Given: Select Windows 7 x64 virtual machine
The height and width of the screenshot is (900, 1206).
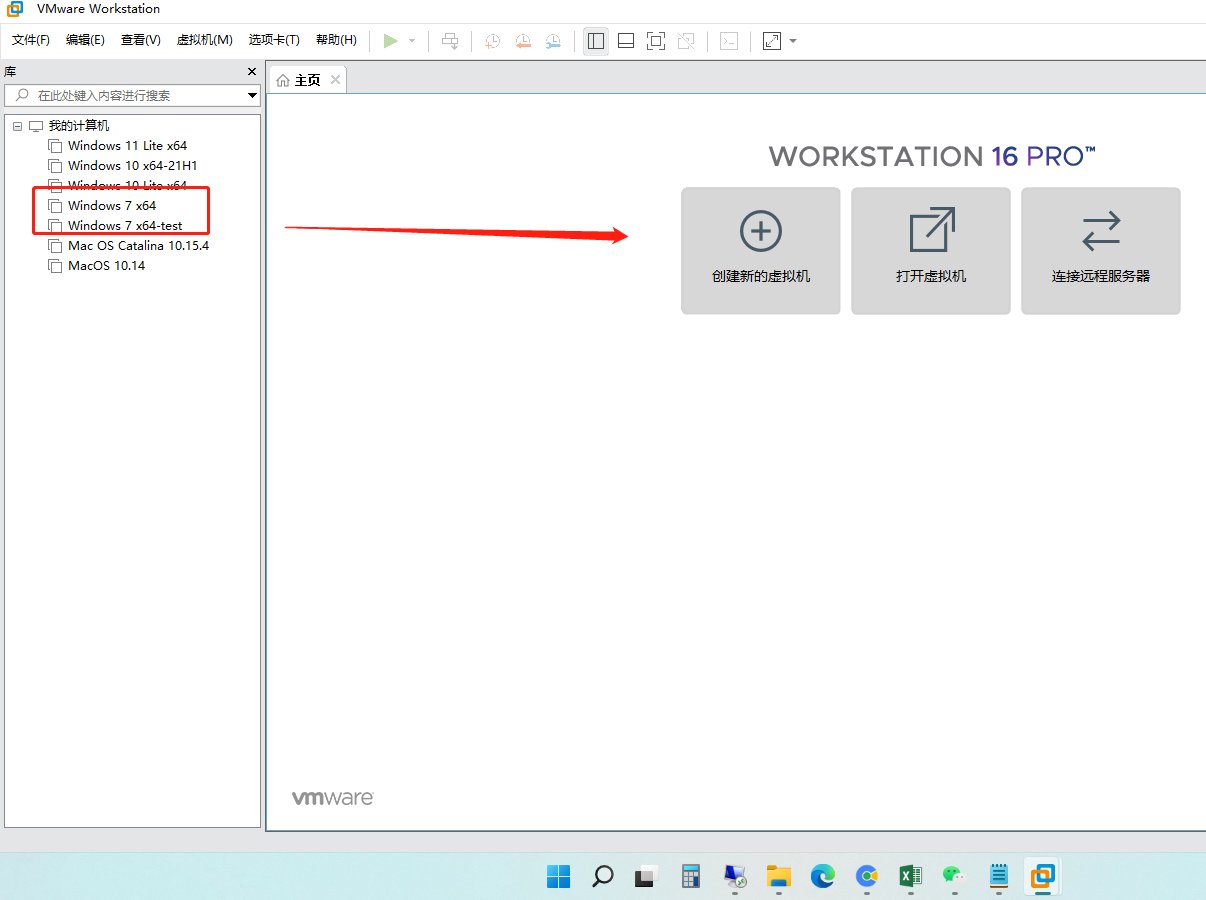Looking at the screenshot, I should point(112,206).
